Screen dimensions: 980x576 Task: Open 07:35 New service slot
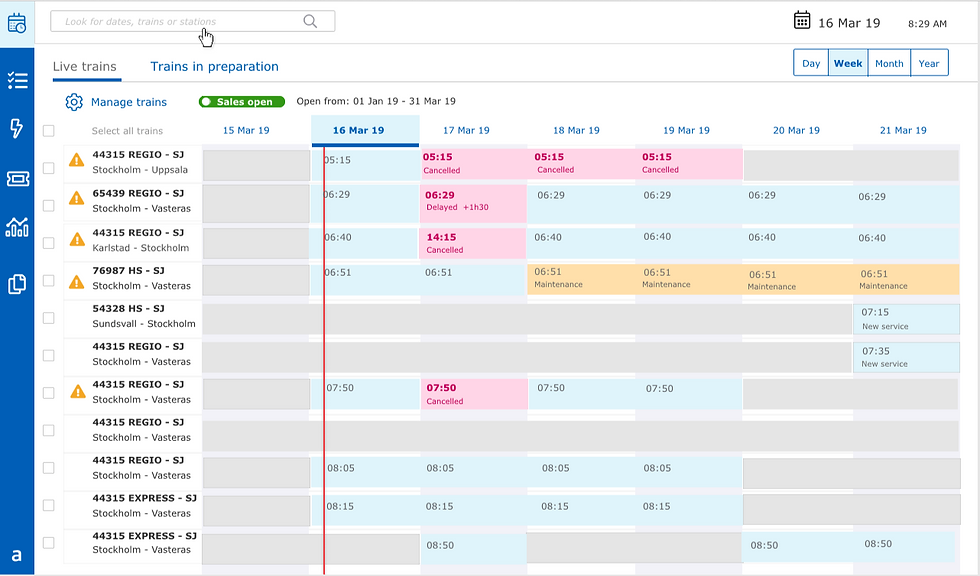tap(906, 357)
